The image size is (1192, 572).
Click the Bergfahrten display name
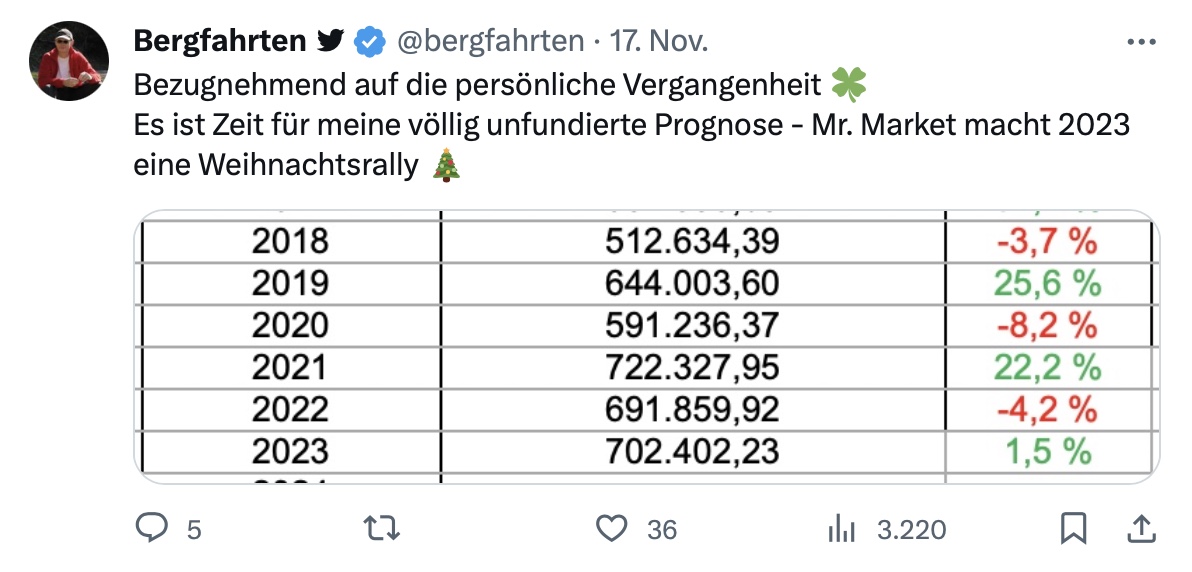coord(220,41)
